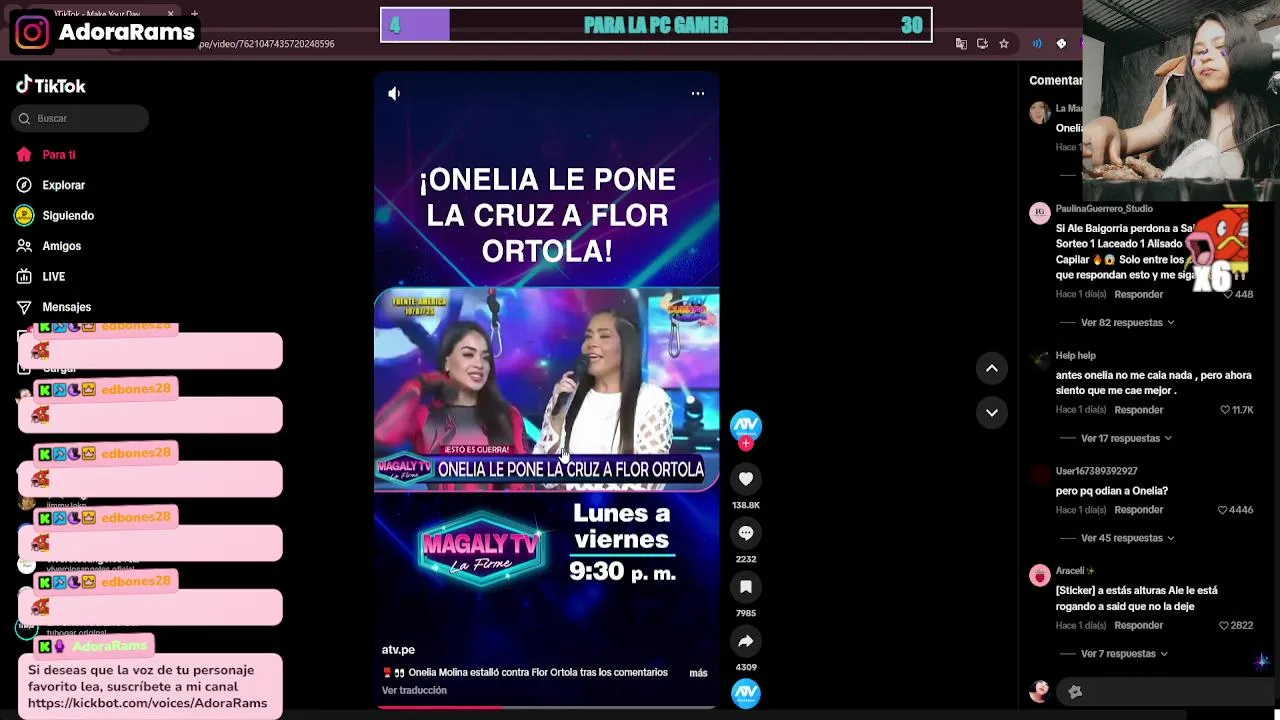
Task: Expand Ver 45 respuestas replies
Action: tap(1127, 538)
